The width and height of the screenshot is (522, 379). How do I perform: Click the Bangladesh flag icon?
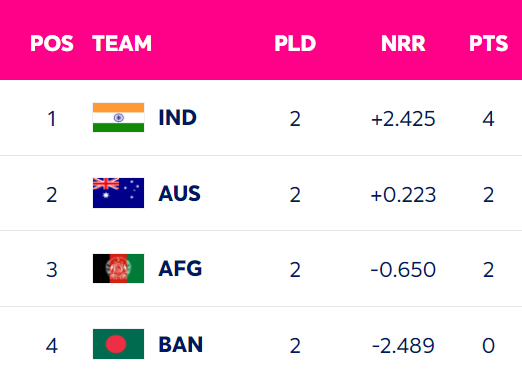(x=118, y=344)
